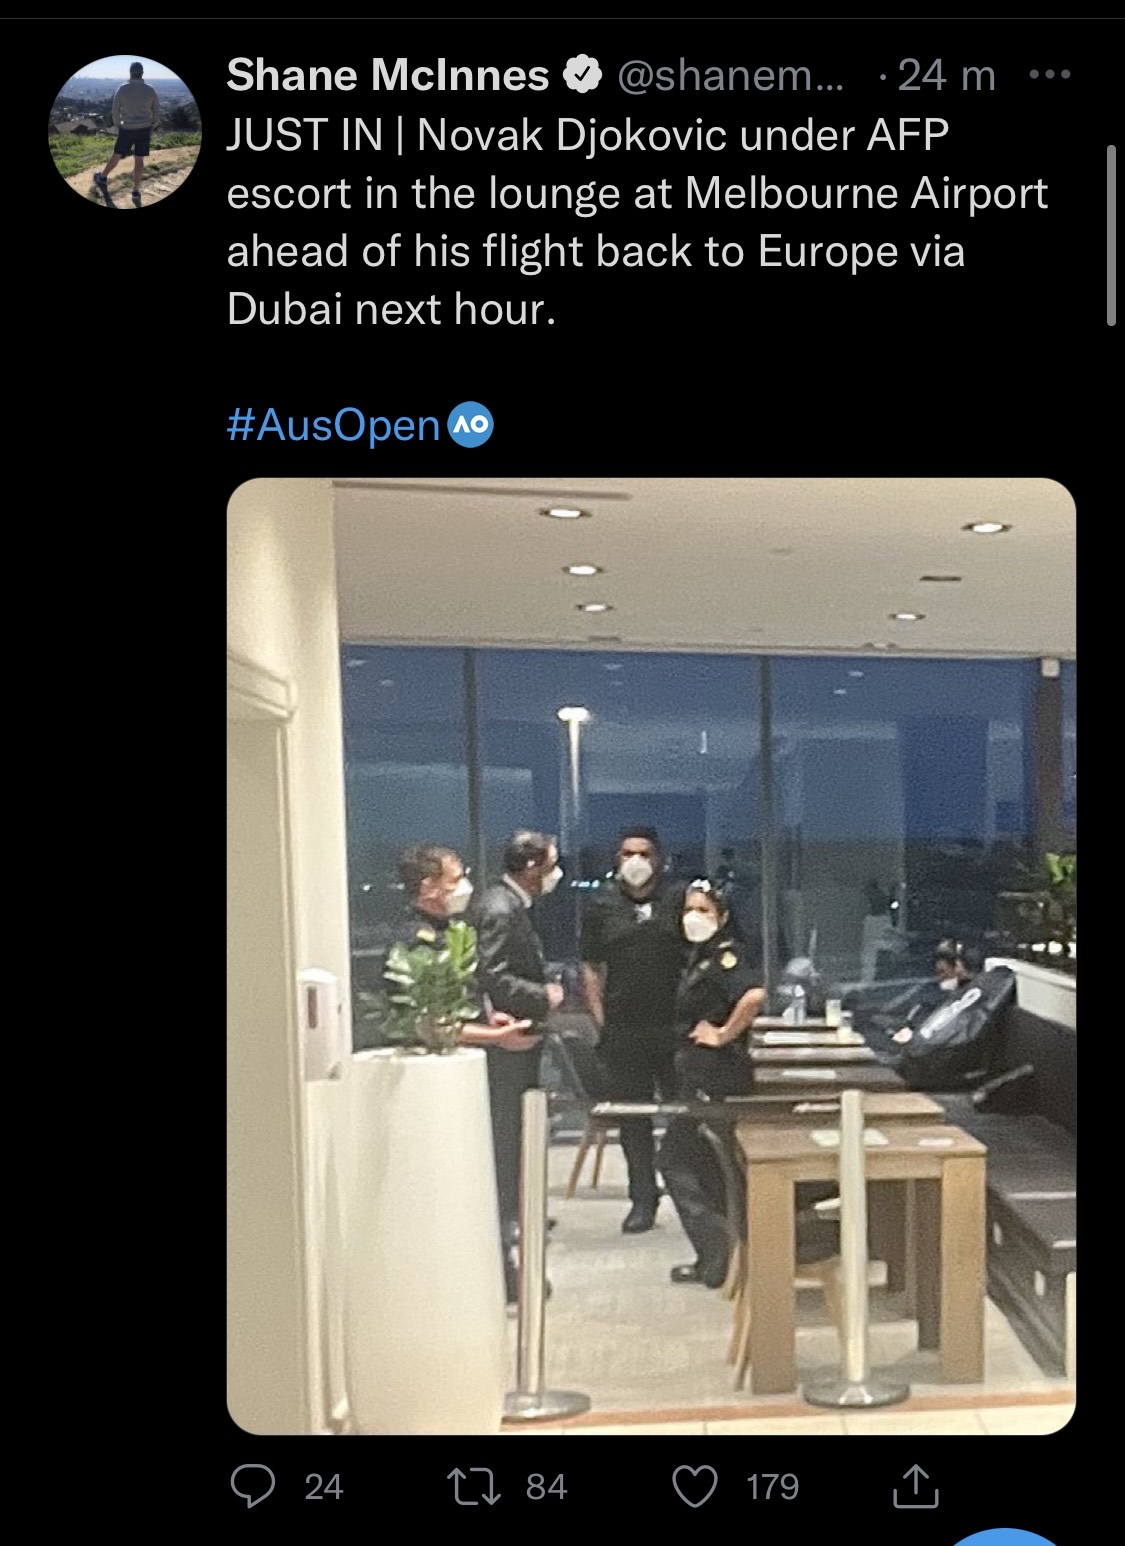Click the 179 likes count

pyautogui.click(x=773, y=1487)
